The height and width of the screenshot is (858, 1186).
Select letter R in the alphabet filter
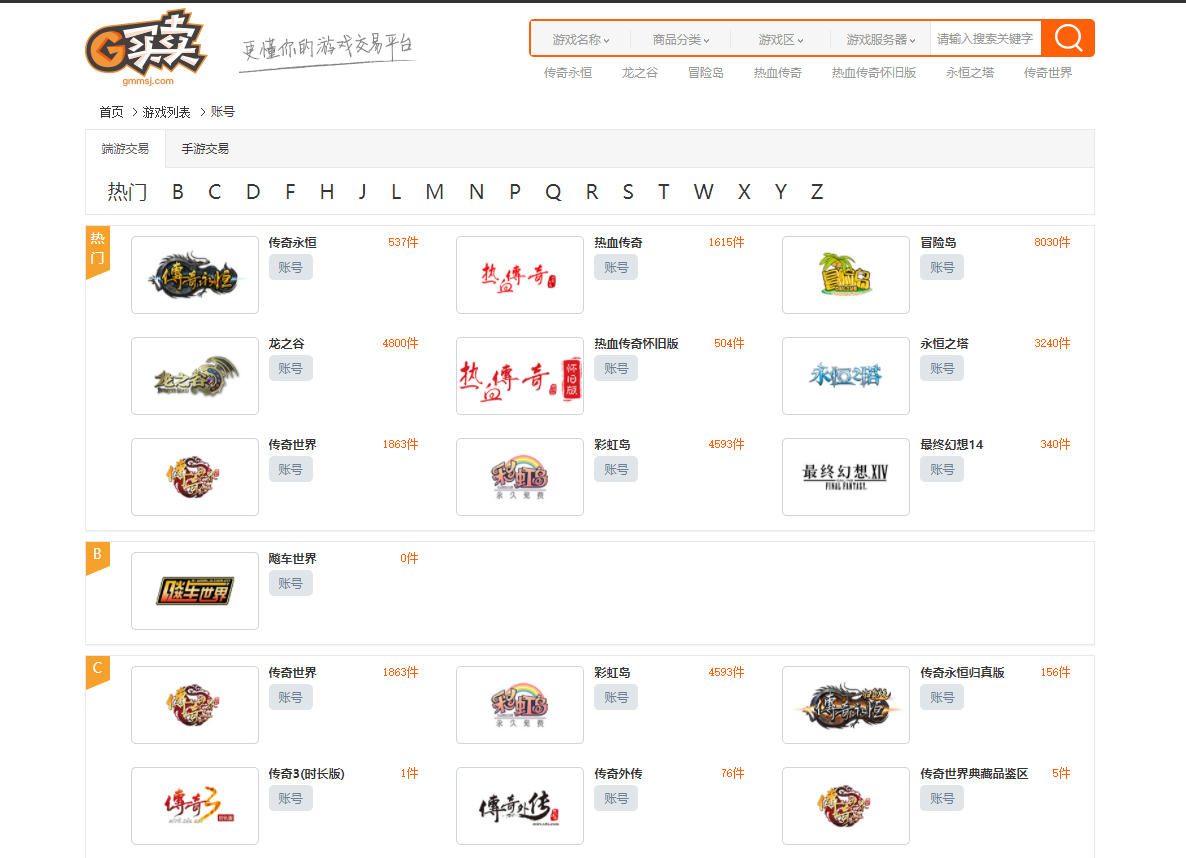coord(591,191)
